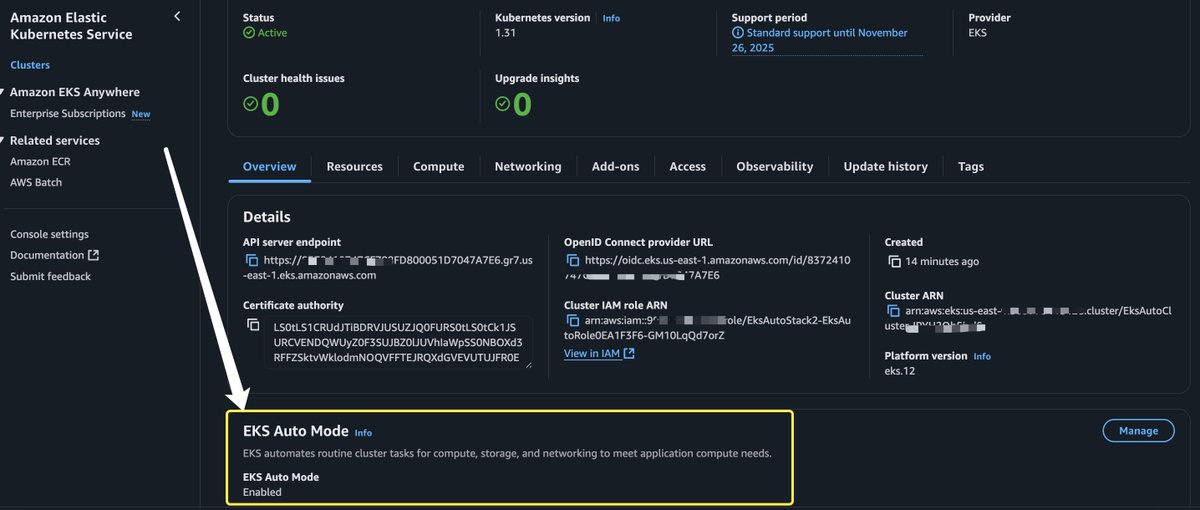Screen dimensions: 1200x510
Task: Switch to the Overview tab
Action: [270, 166]
